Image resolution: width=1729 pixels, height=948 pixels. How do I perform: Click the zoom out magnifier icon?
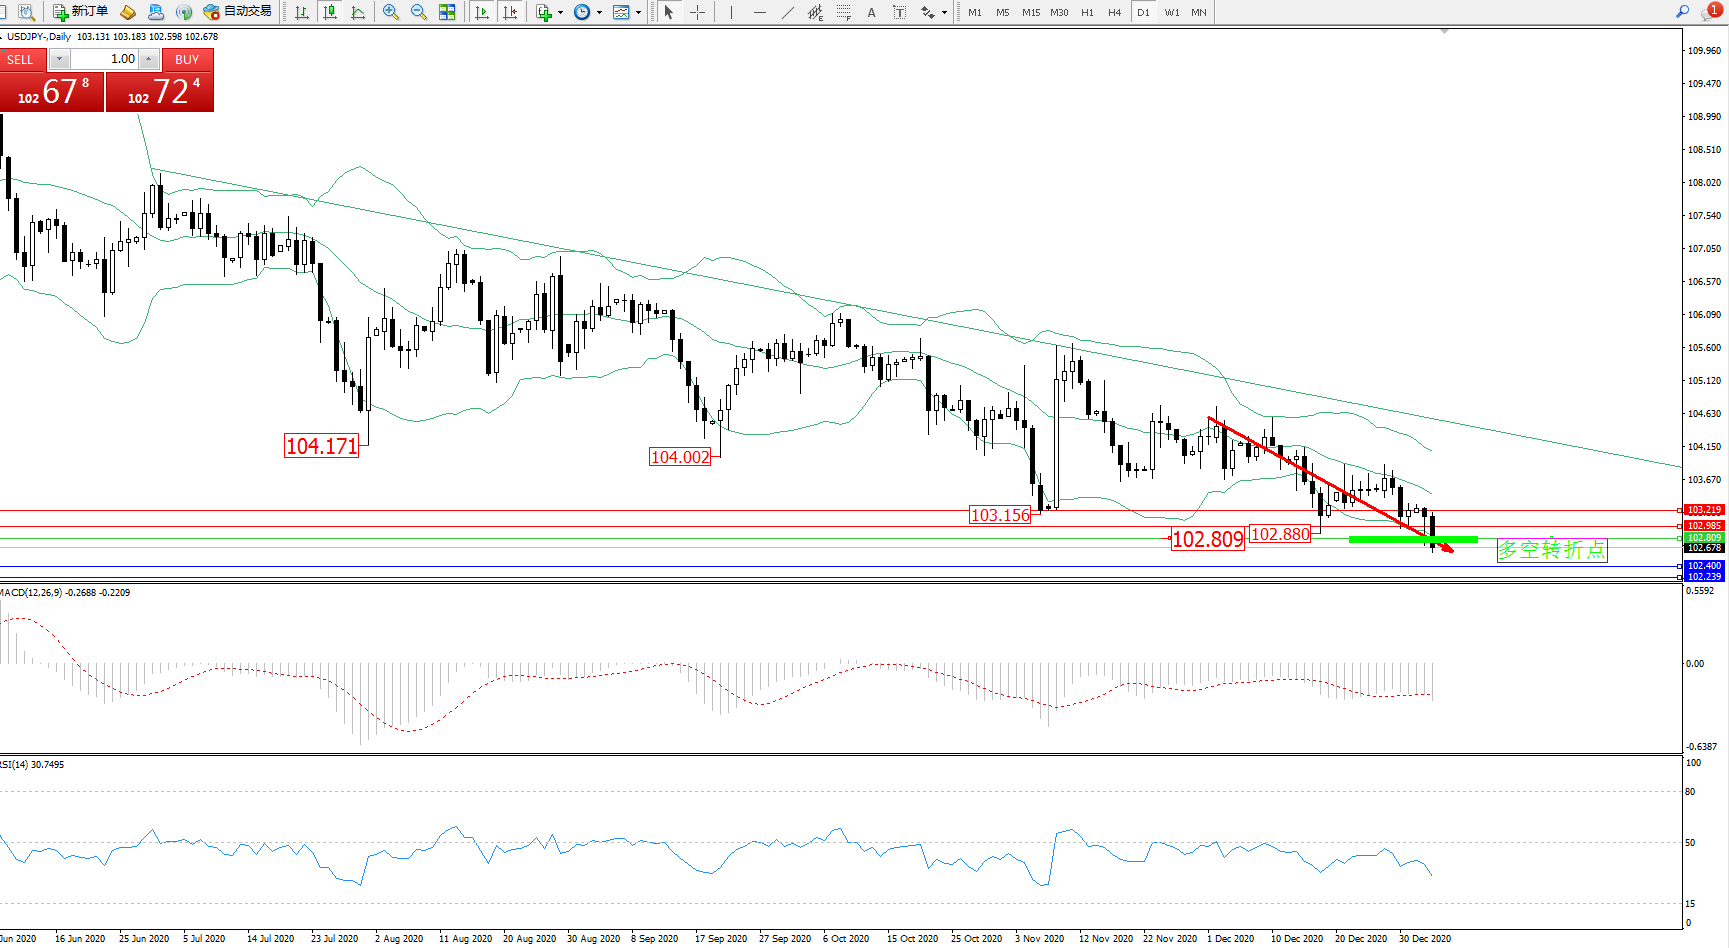click(x=418, y=12)
